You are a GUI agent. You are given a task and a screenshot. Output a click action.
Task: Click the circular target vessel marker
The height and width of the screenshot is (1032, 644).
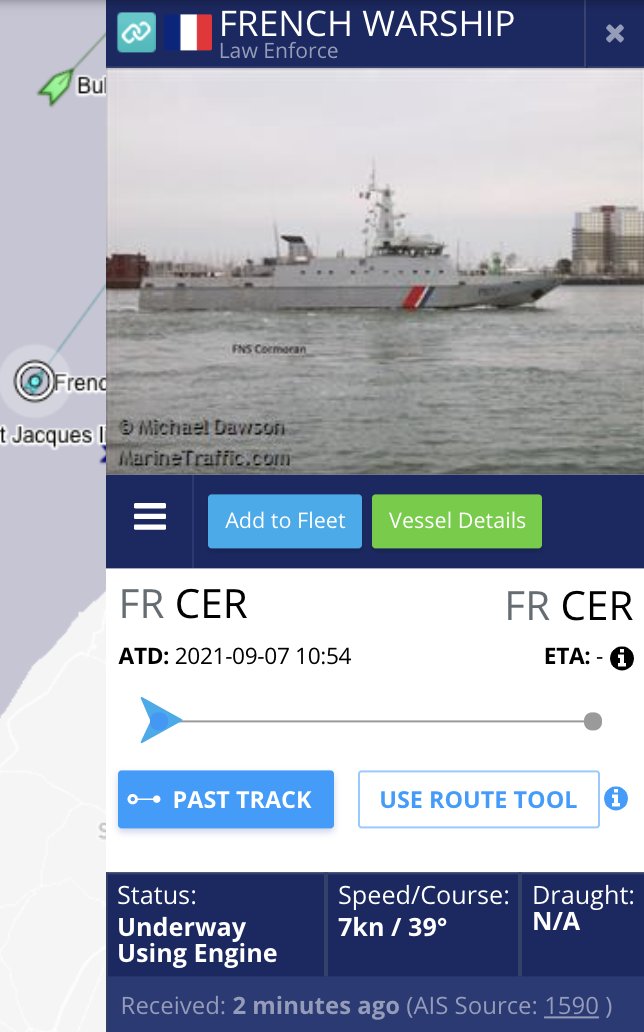(x=34, y=380)
